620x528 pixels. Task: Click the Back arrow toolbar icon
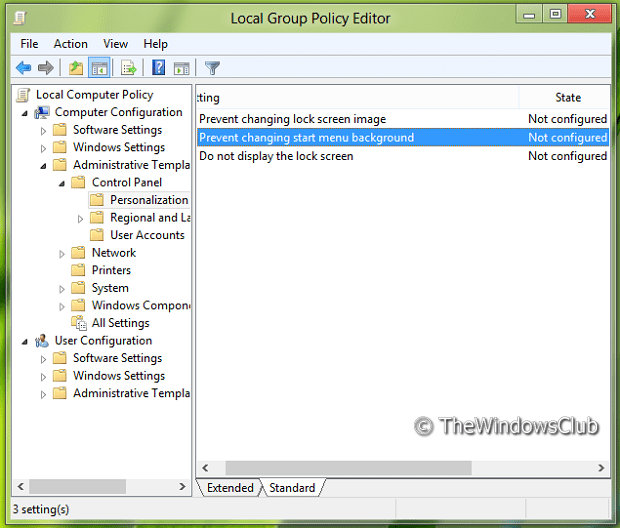(23, 68)
